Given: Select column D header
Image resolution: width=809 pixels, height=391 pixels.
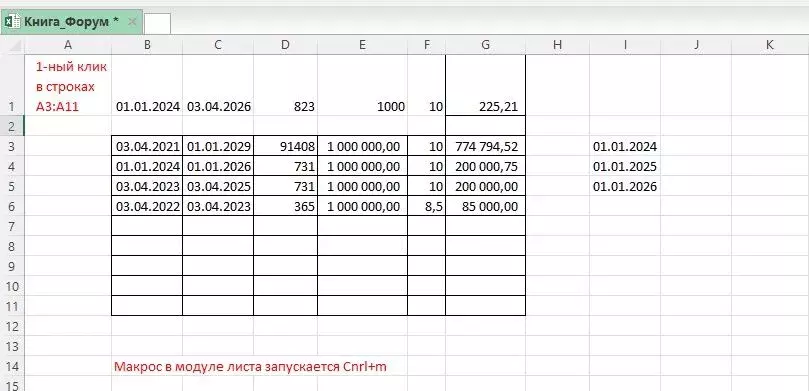Looking at the screenshot, I should pos(285,45).
